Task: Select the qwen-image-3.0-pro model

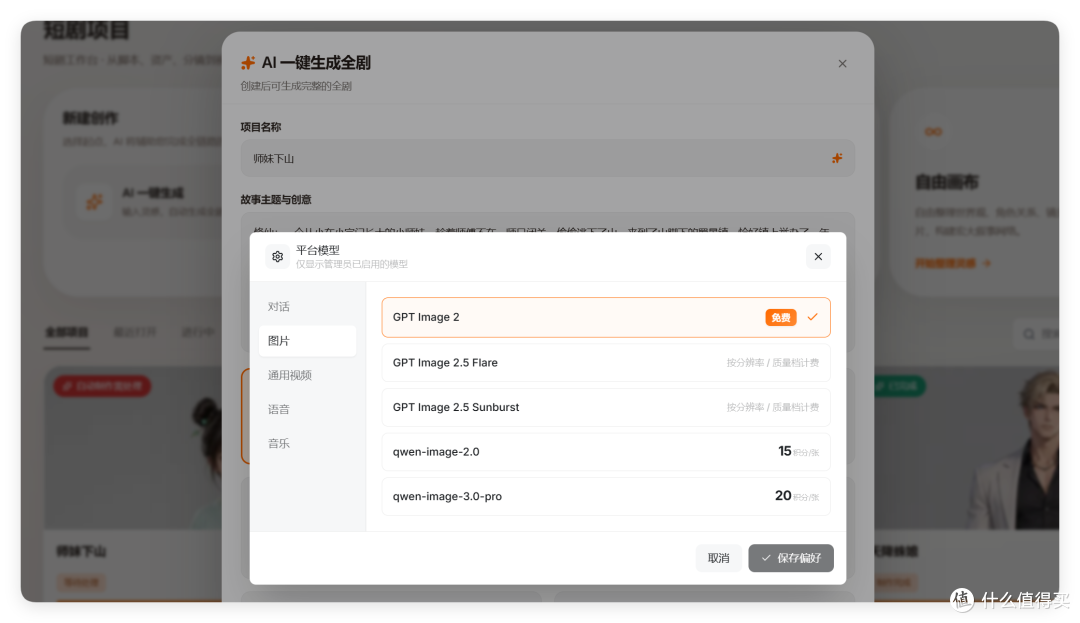Action: (606, 496)
